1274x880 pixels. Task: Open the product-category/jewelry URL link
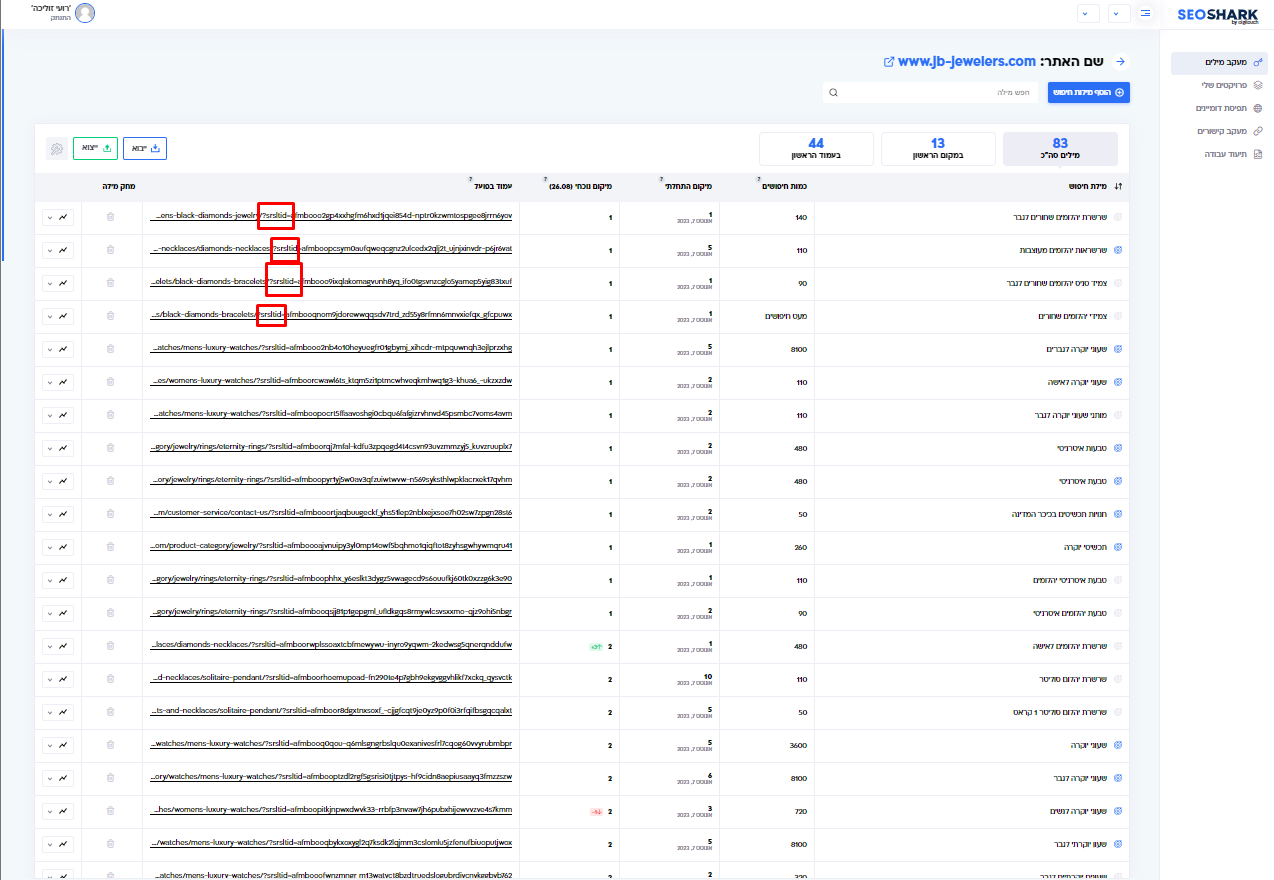[332, 547]
